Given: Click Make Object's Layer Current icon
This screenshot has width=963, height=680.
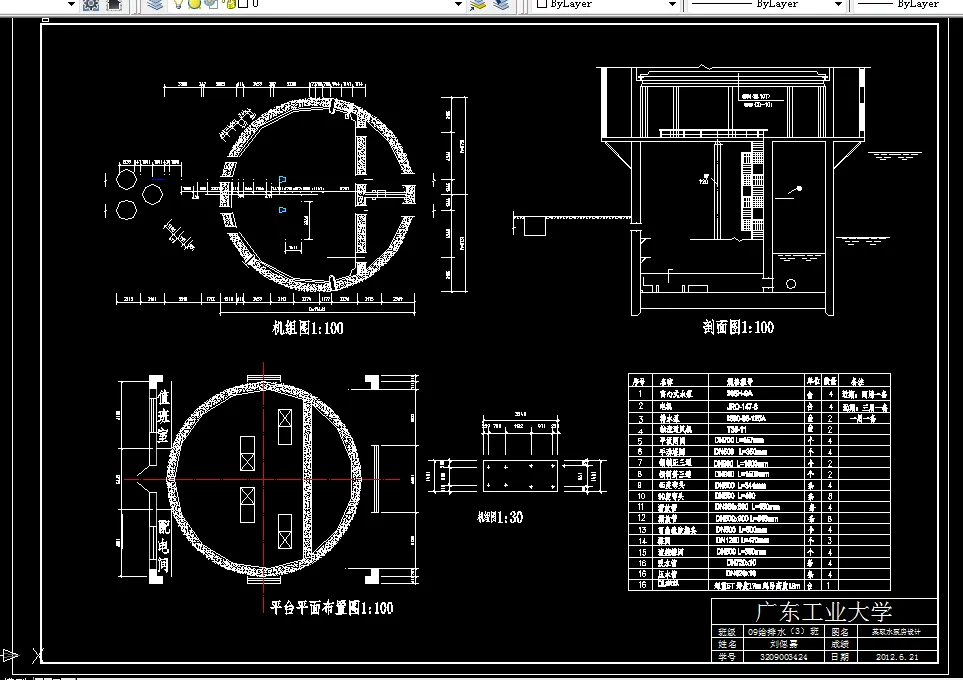Looking at the screenshot, I should pyautogui.click(x=478, y=4).
